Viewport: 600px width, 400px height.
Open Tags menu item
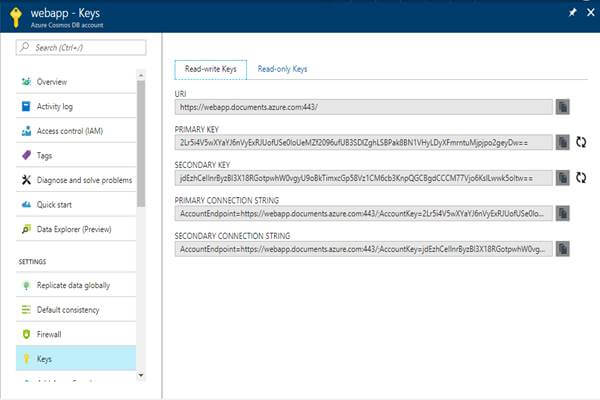coord(76,155)
